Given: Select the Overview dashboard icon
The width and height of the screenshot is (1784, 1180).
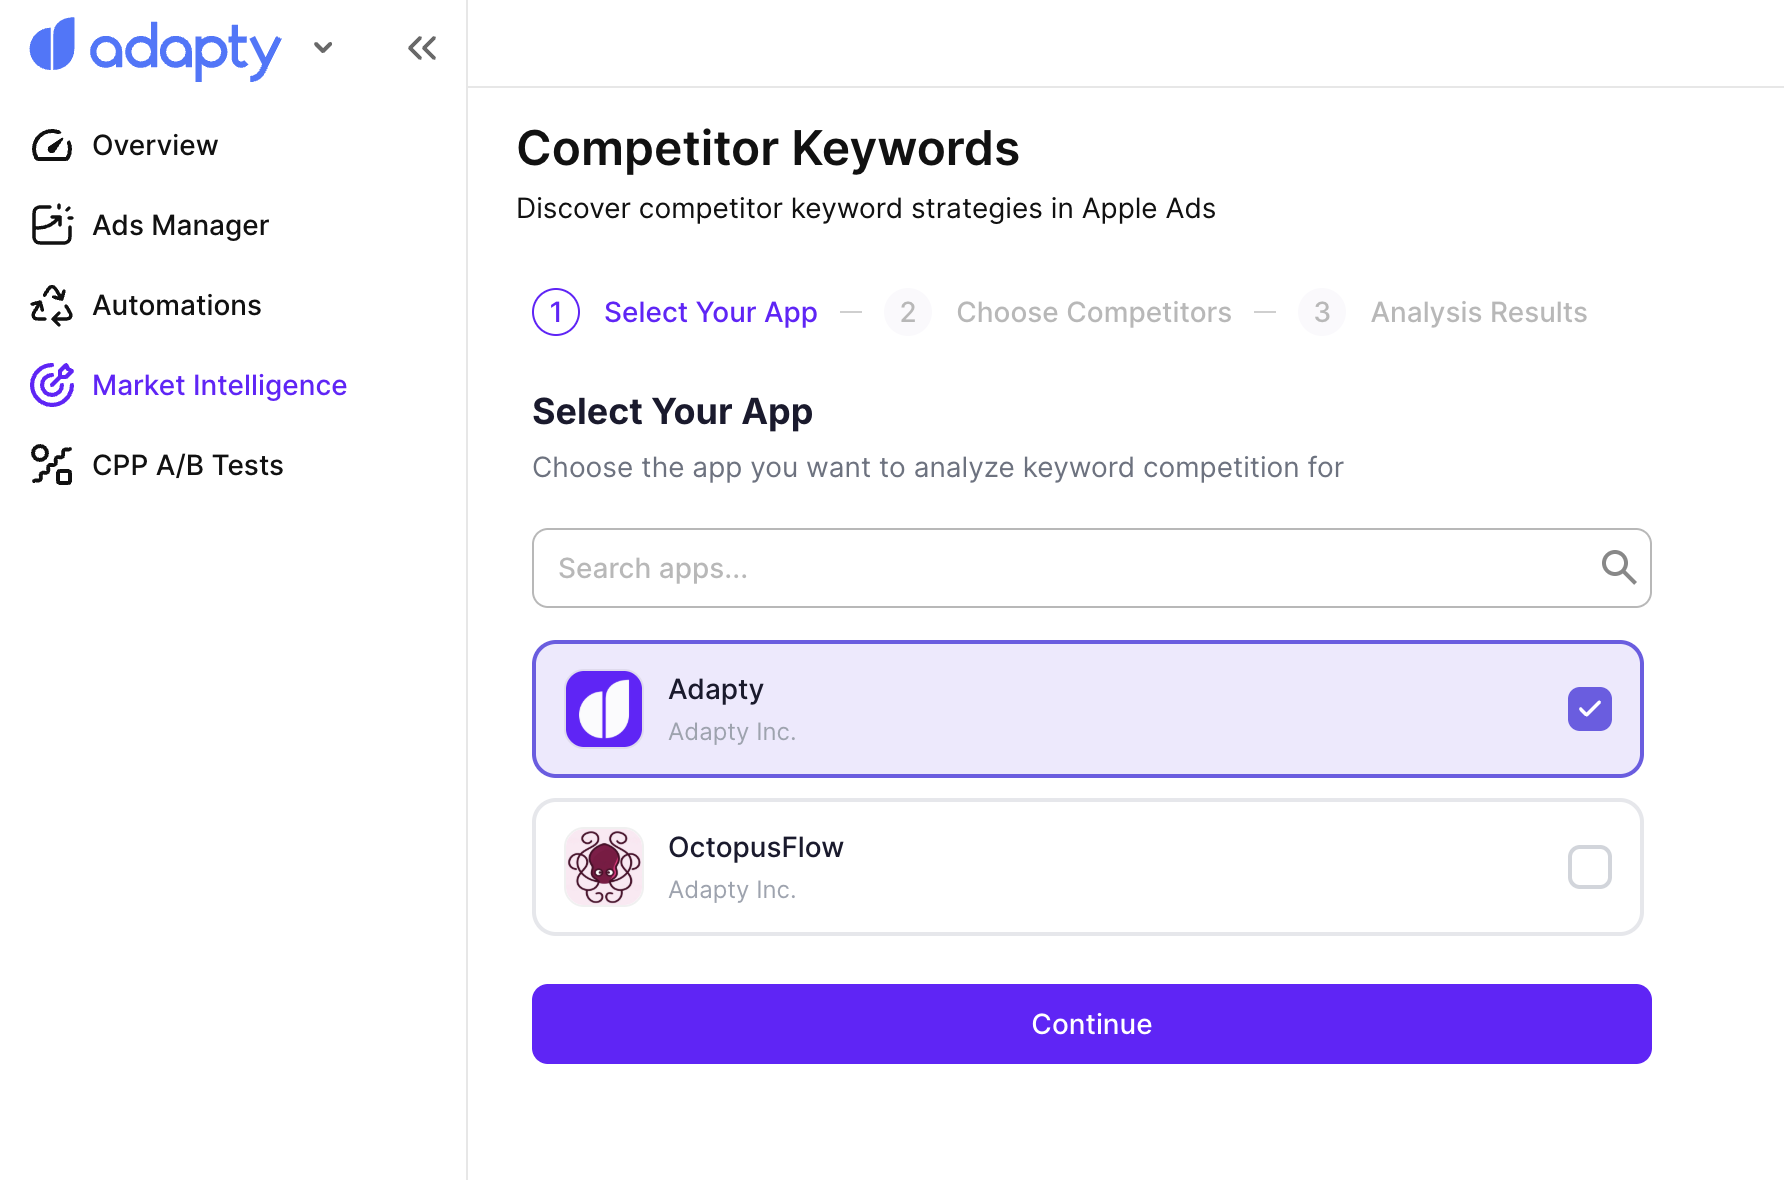Looking at the screenshot, I should [x=52, y=145].
